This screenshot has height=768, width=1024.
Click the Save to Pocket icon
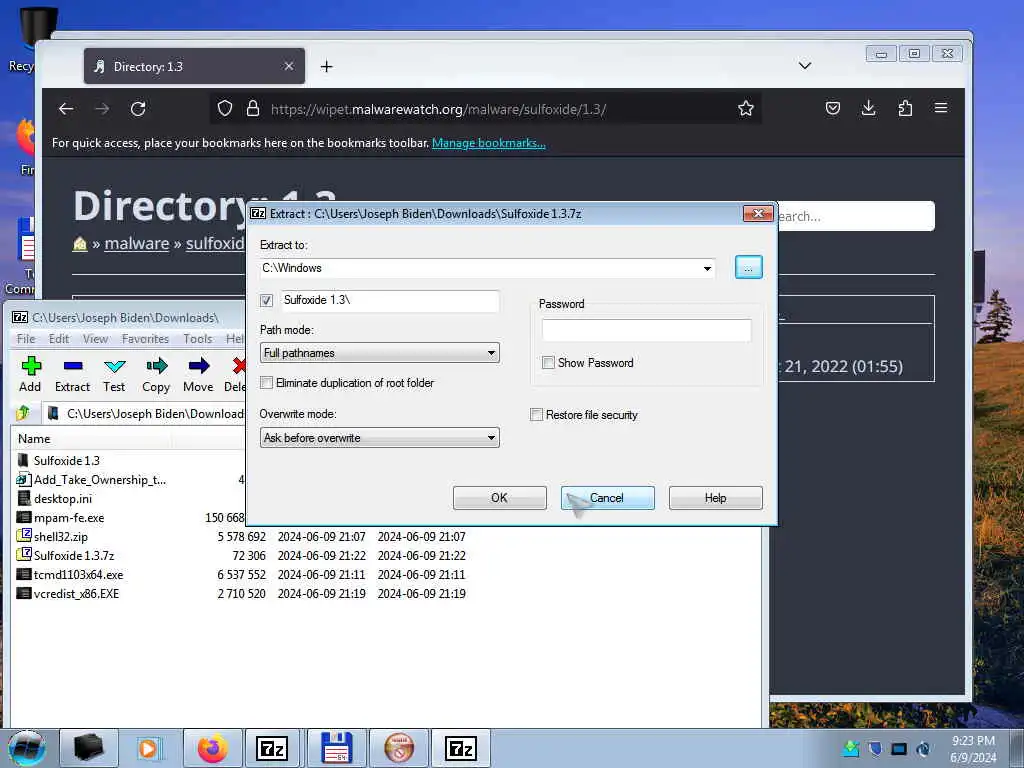833,108
